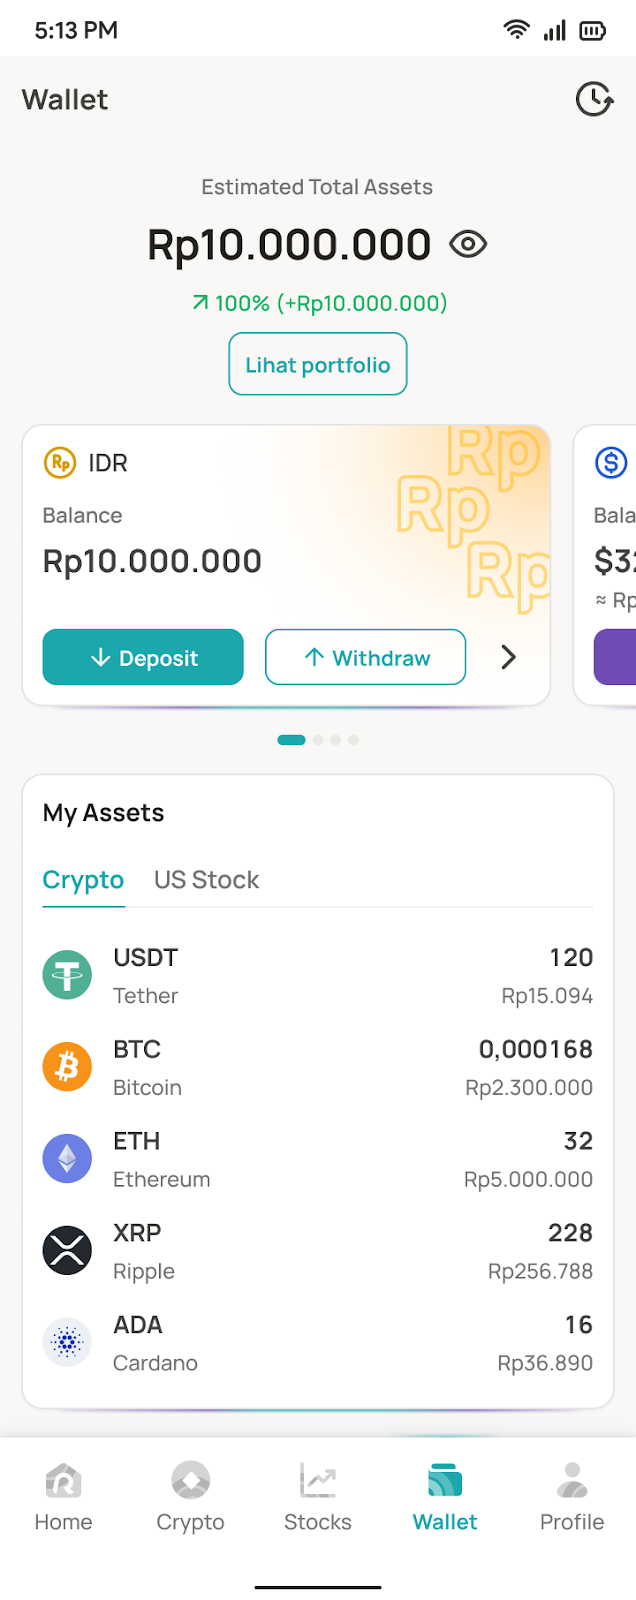Select the Crypto assets tab

83,880
